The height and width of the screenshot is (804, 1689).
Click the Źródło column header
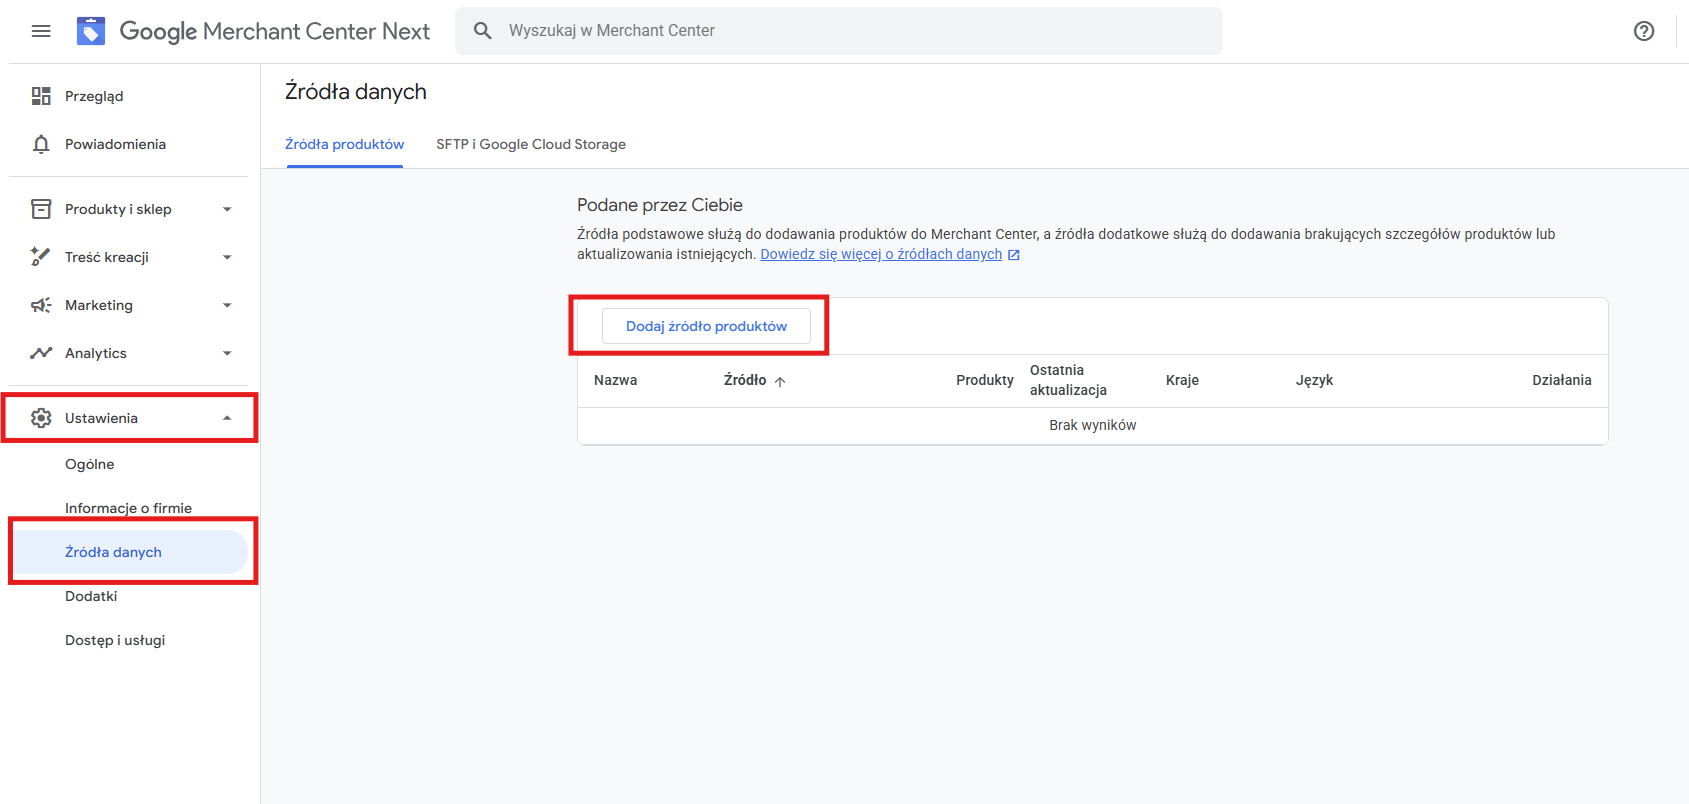tap(745, 380)
